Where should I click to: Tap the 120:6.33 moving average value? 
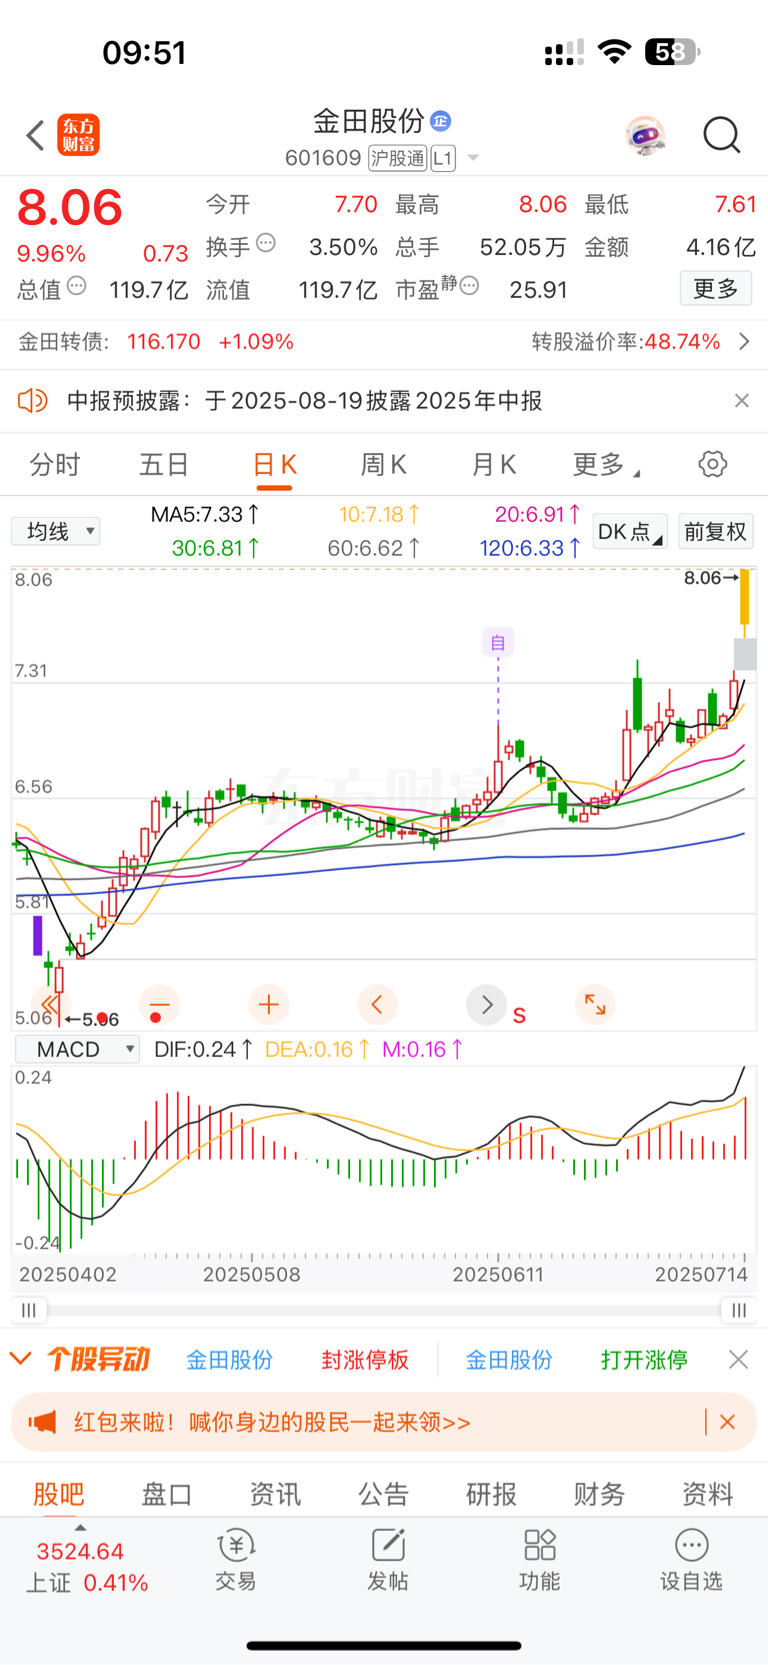click(530, 548)
